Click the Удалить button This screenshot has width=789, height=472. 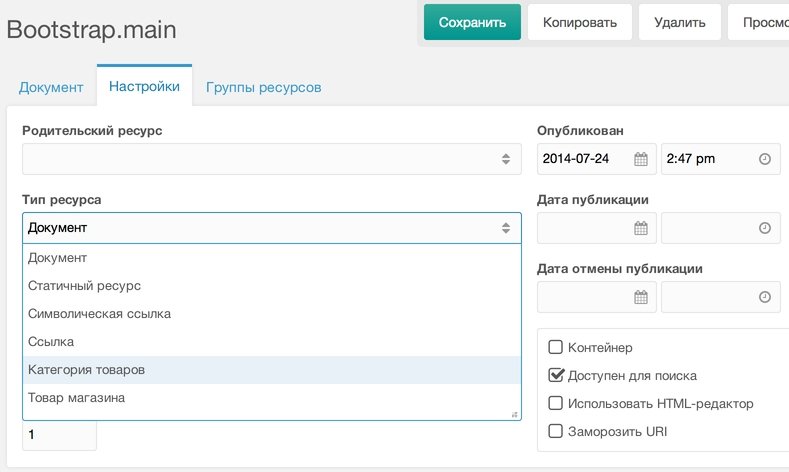(680, 22)
